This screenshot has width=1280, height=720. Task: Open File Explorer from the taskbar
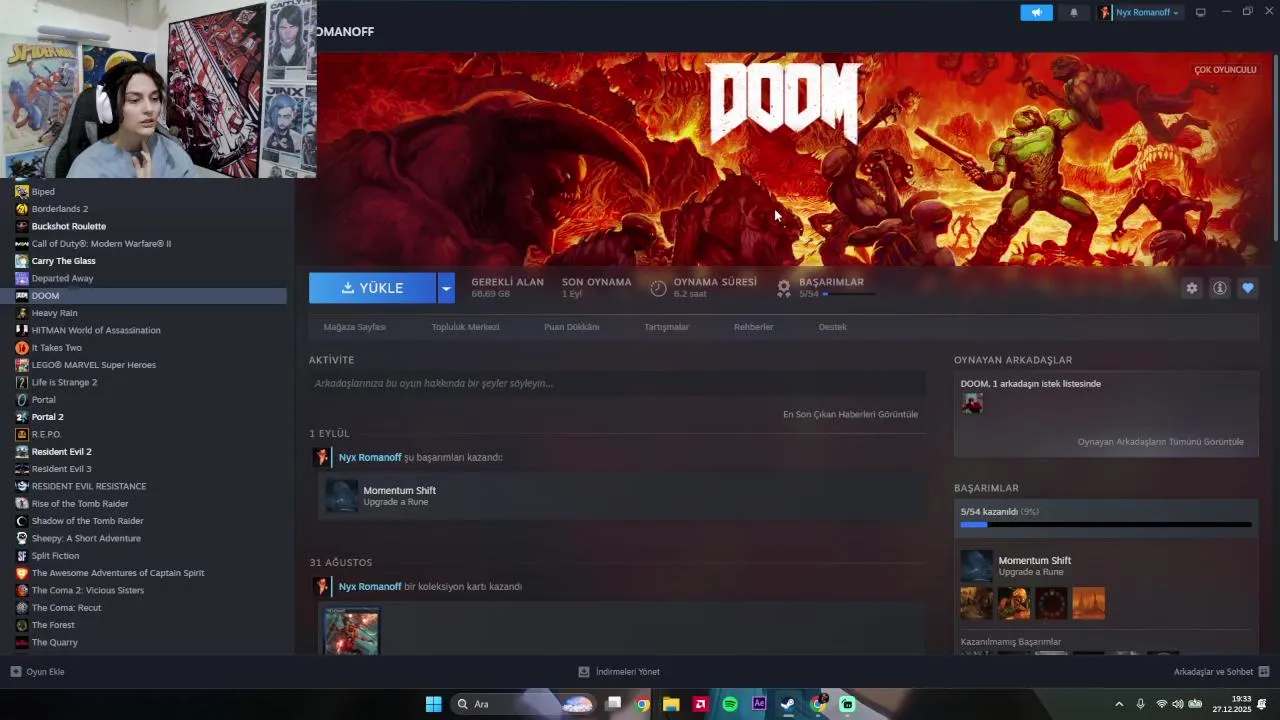671,704
